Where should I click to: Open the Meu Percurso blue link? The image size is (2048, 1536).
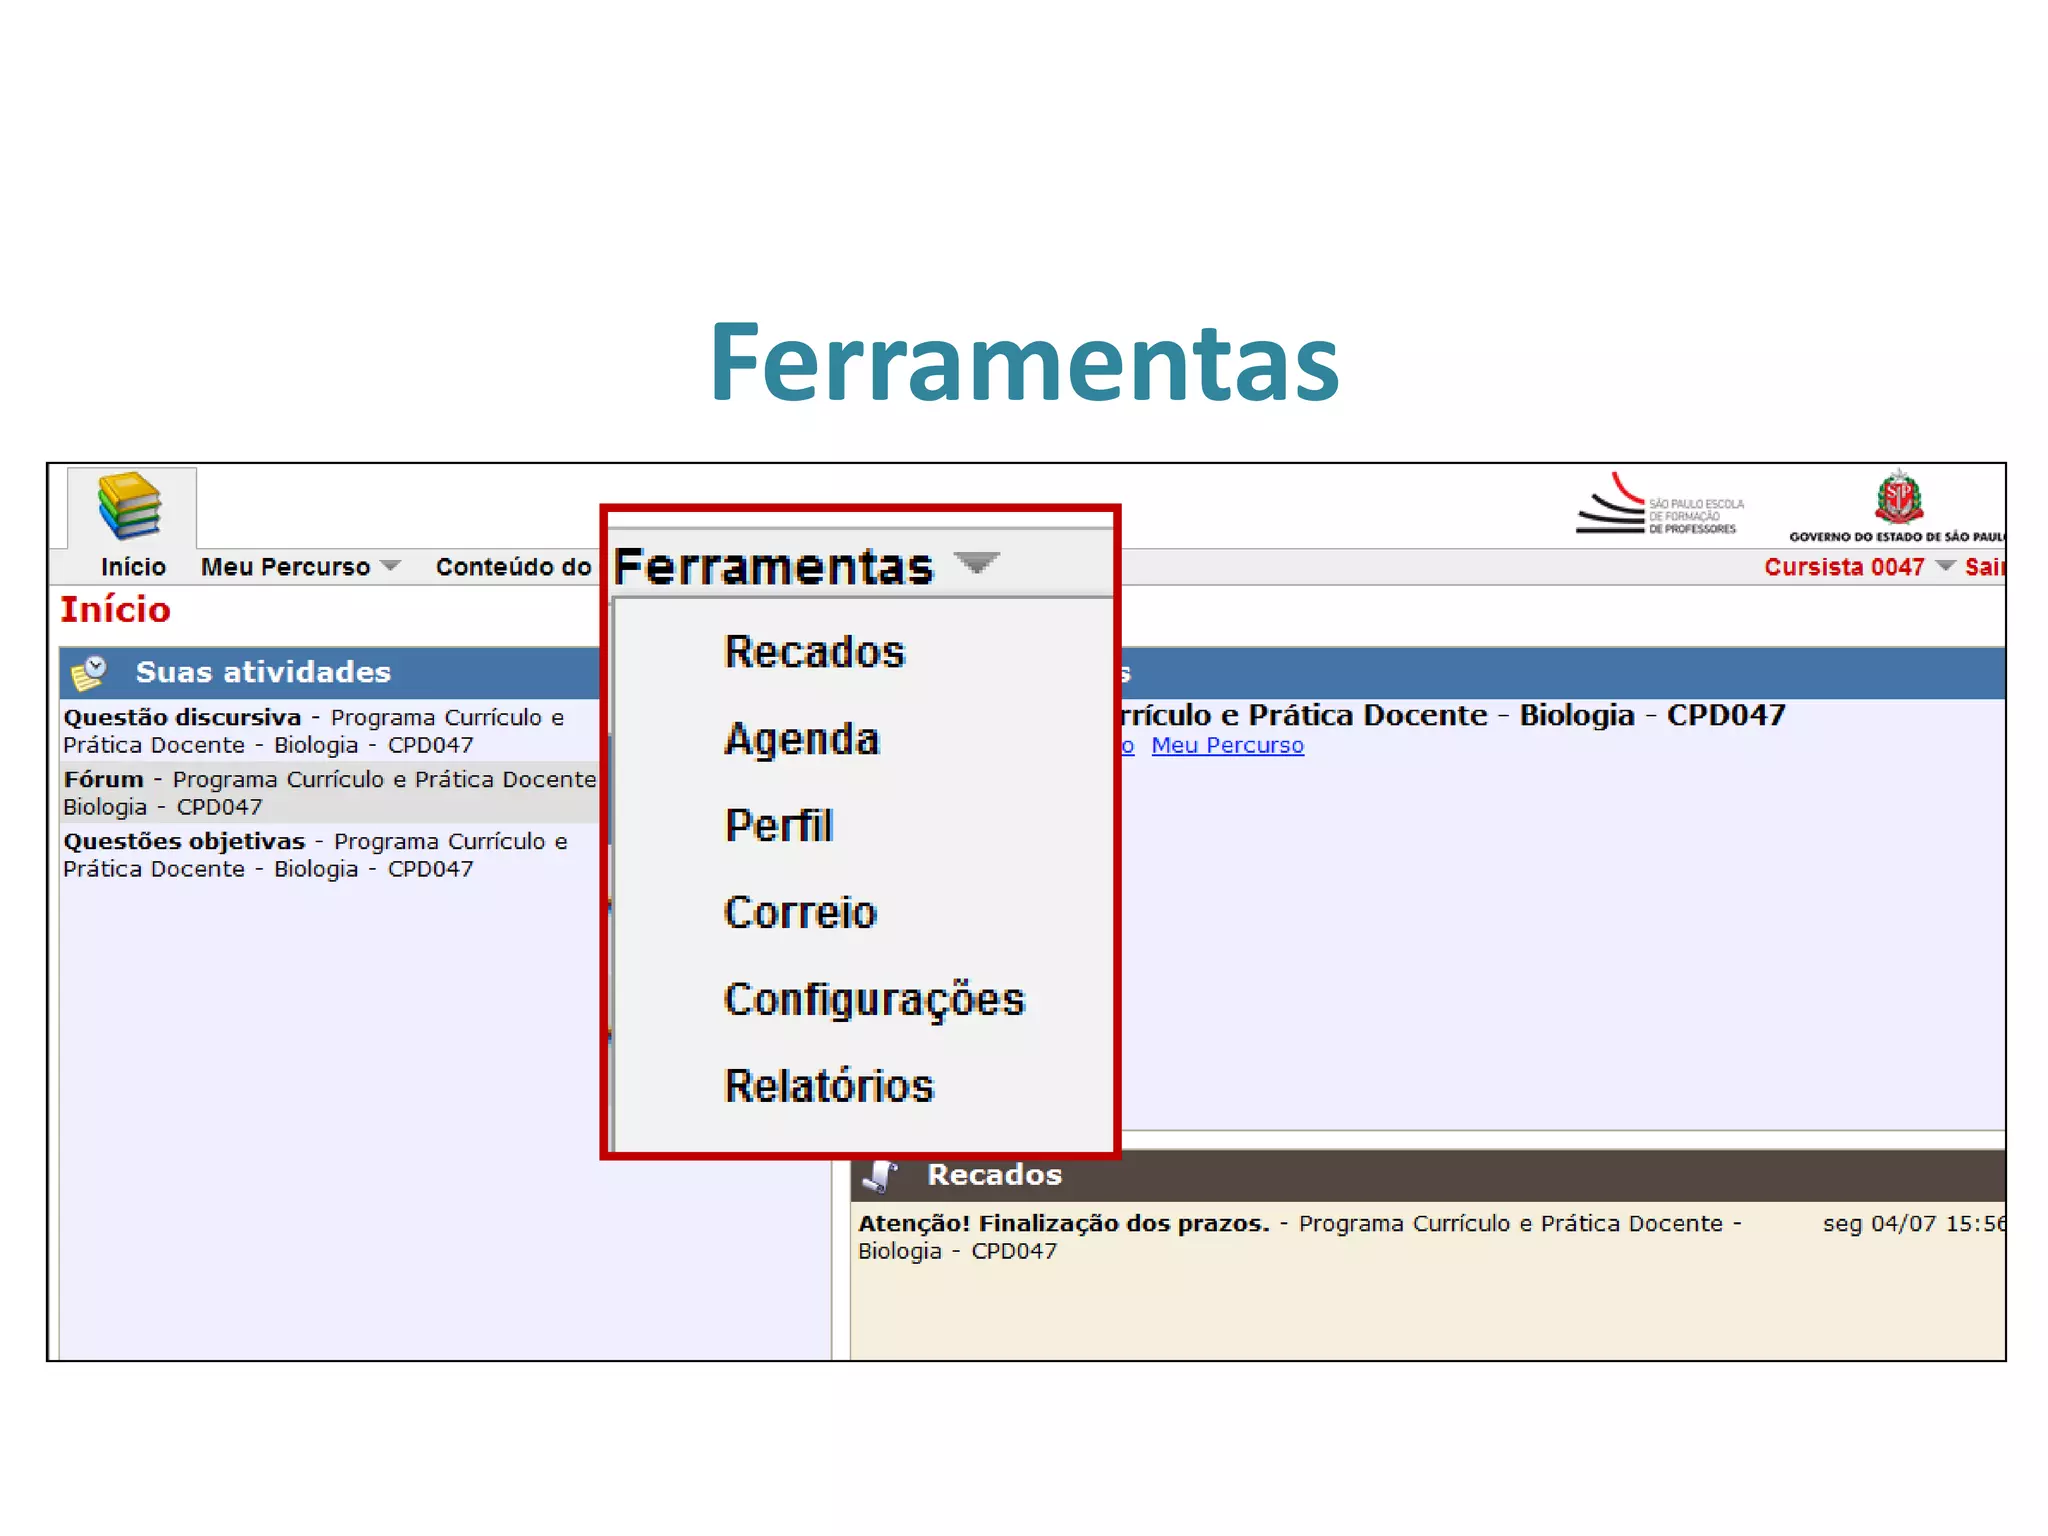point(1227,745)
